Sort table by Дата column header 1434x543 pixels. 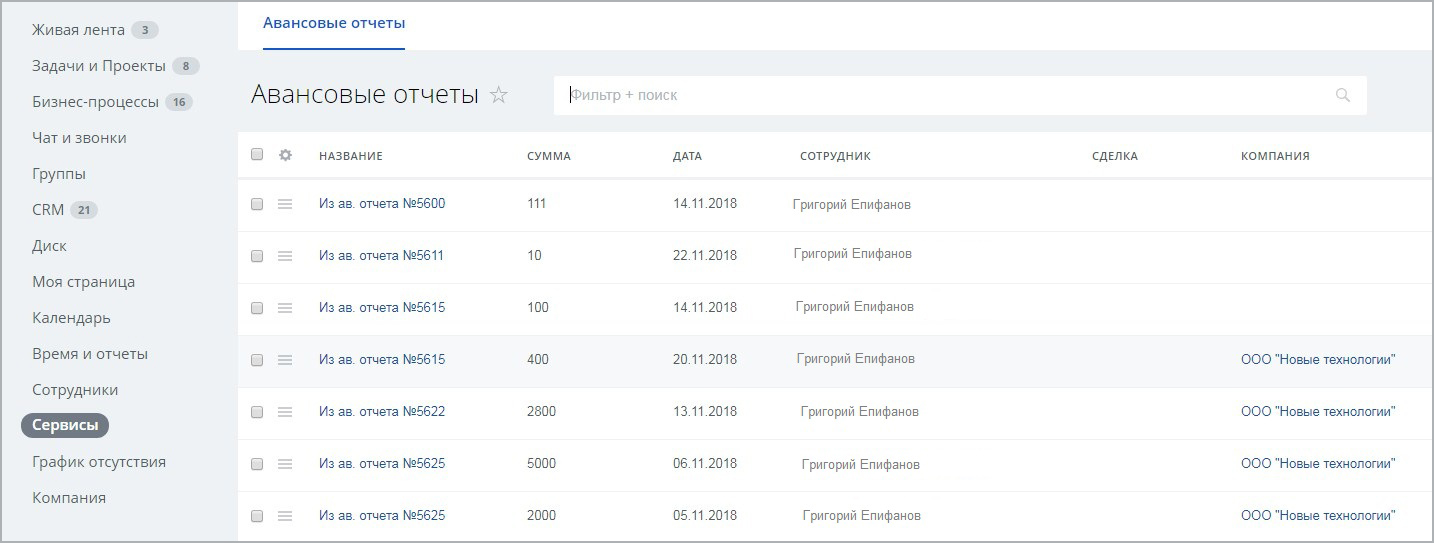click(x=687, y=156)
